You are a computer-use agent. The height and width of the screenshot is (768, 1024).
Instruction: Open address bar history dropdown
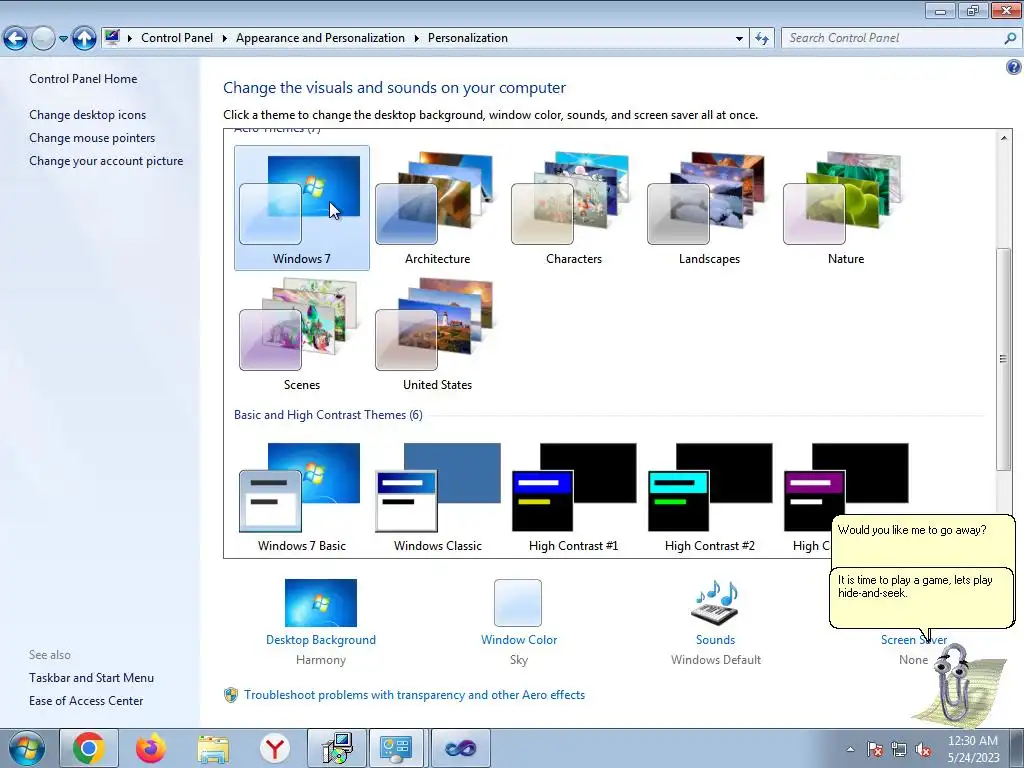point(739,39)
